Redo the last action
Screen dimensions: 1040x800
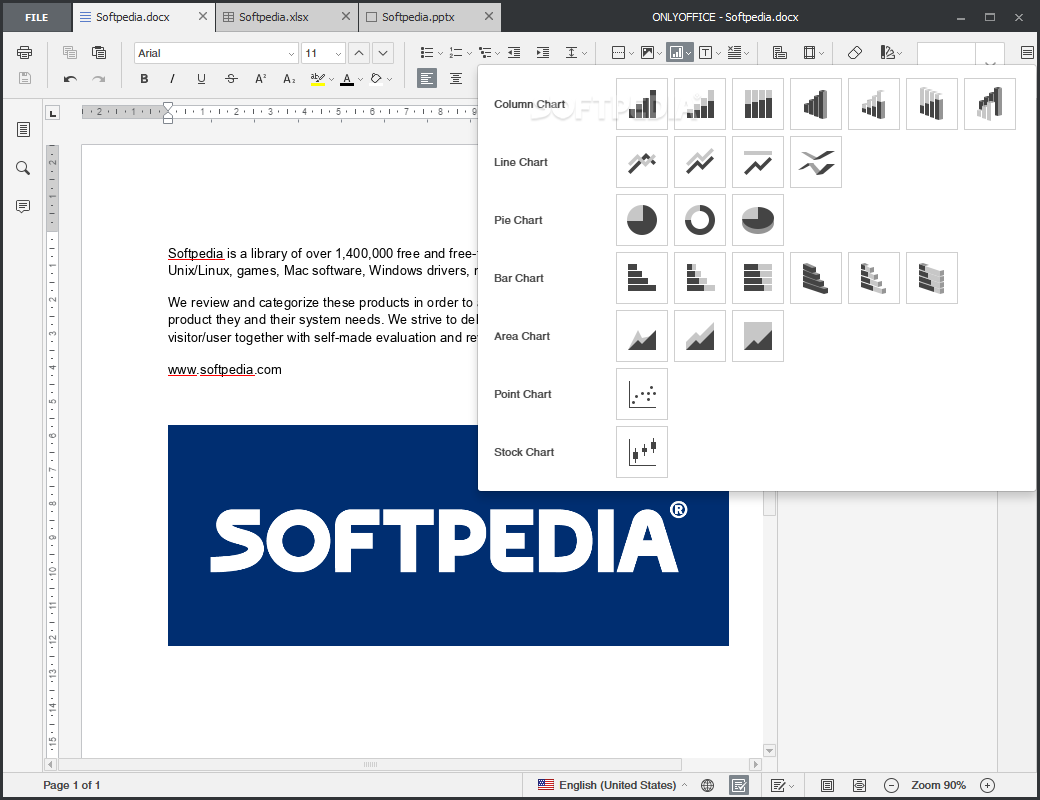click(x=99, y=79)
